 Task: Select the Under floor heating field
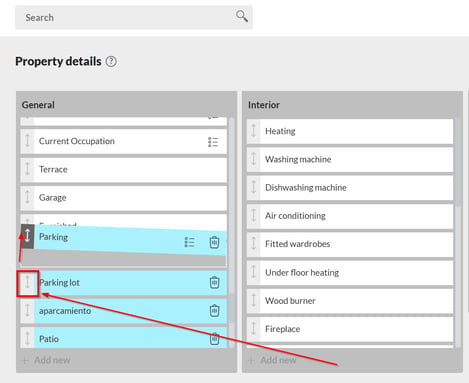pyautogui.click(x=350, y=273)
